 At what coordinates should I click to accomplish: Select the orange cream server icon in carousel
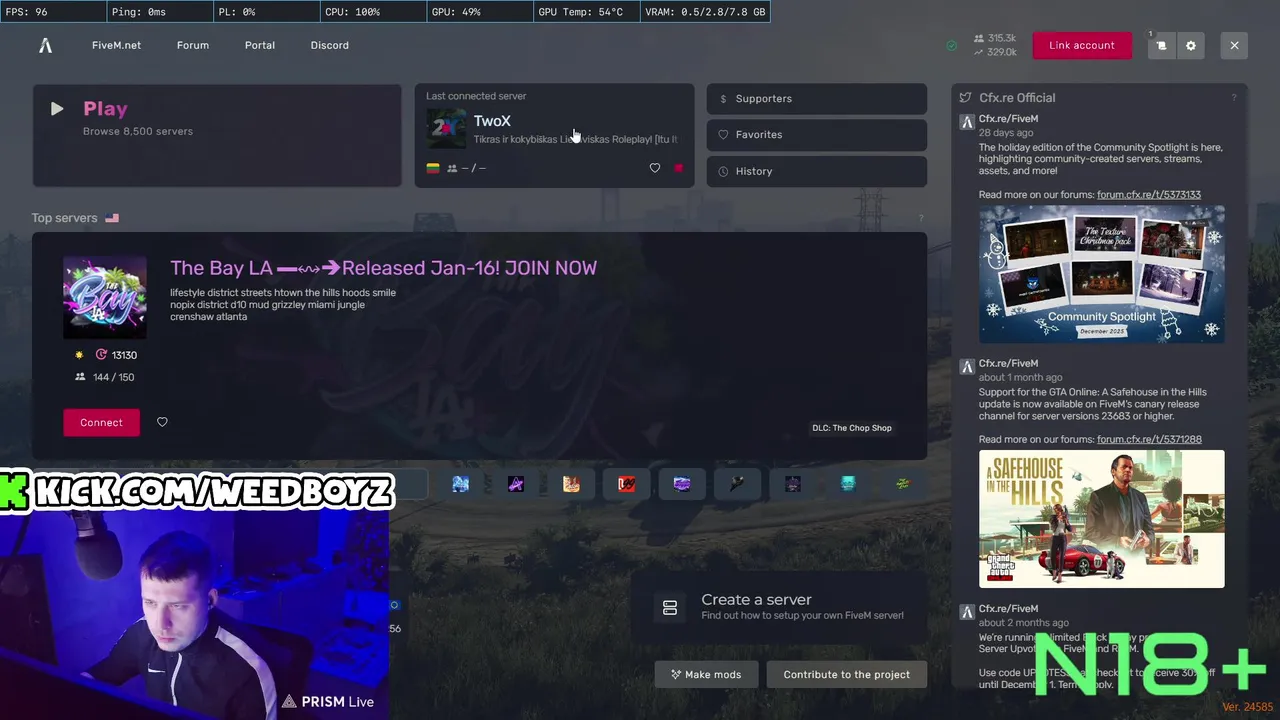pos(571,484)
